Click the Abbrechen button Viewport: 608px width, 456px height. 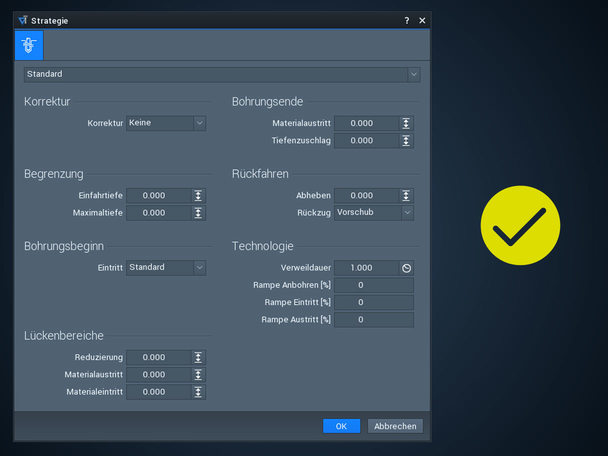pyautogui.click(x=395, y=426)
